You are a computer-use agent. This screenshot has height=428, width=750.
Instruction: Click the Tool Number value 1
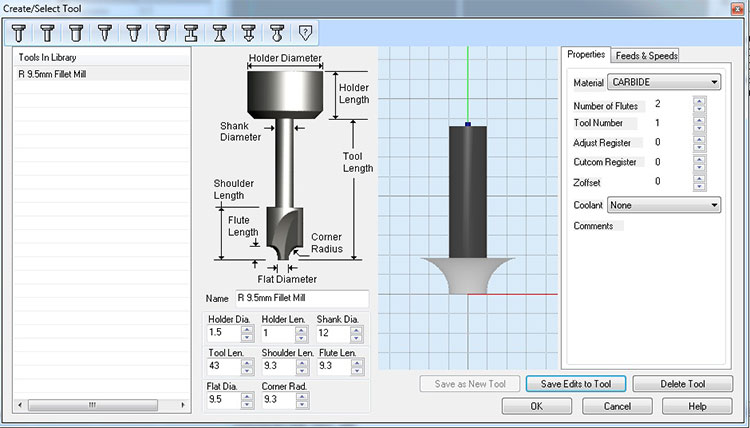[x=658, y=123]
